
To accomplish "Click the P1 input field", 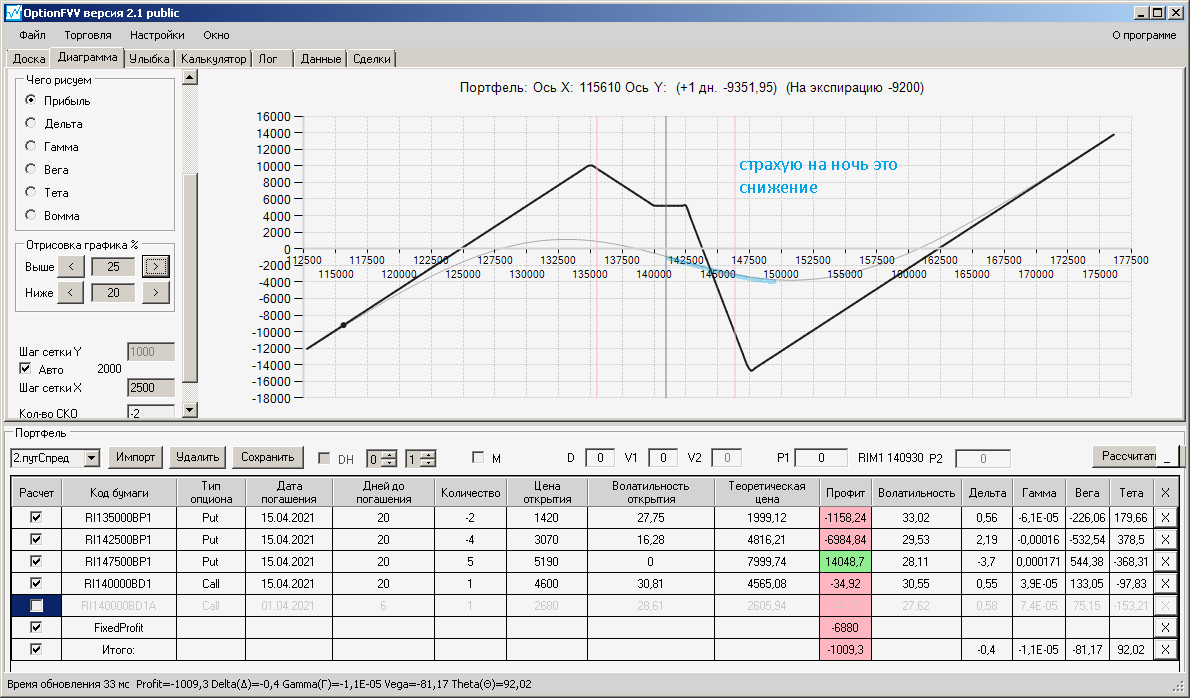I will click(820, 457).
